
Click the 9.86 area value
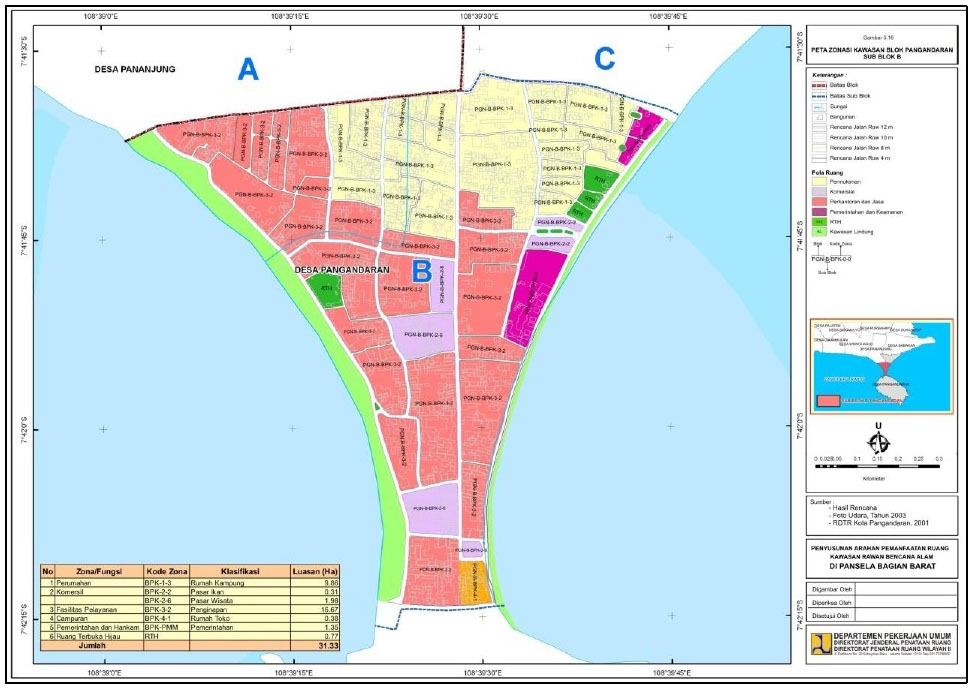329,583
